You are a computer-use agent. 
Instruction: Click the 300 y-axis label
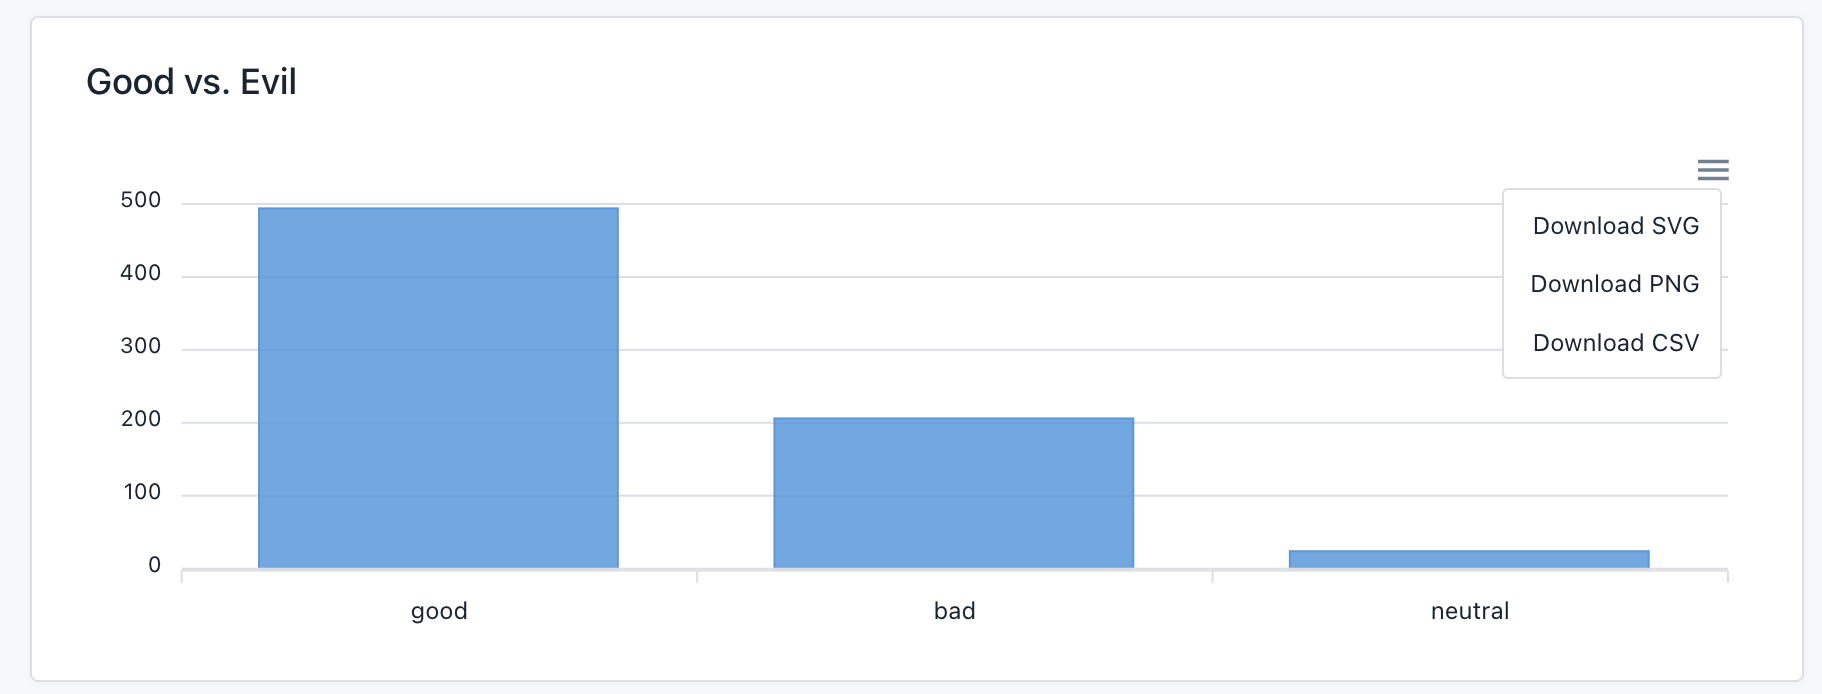tap(140, 346)
